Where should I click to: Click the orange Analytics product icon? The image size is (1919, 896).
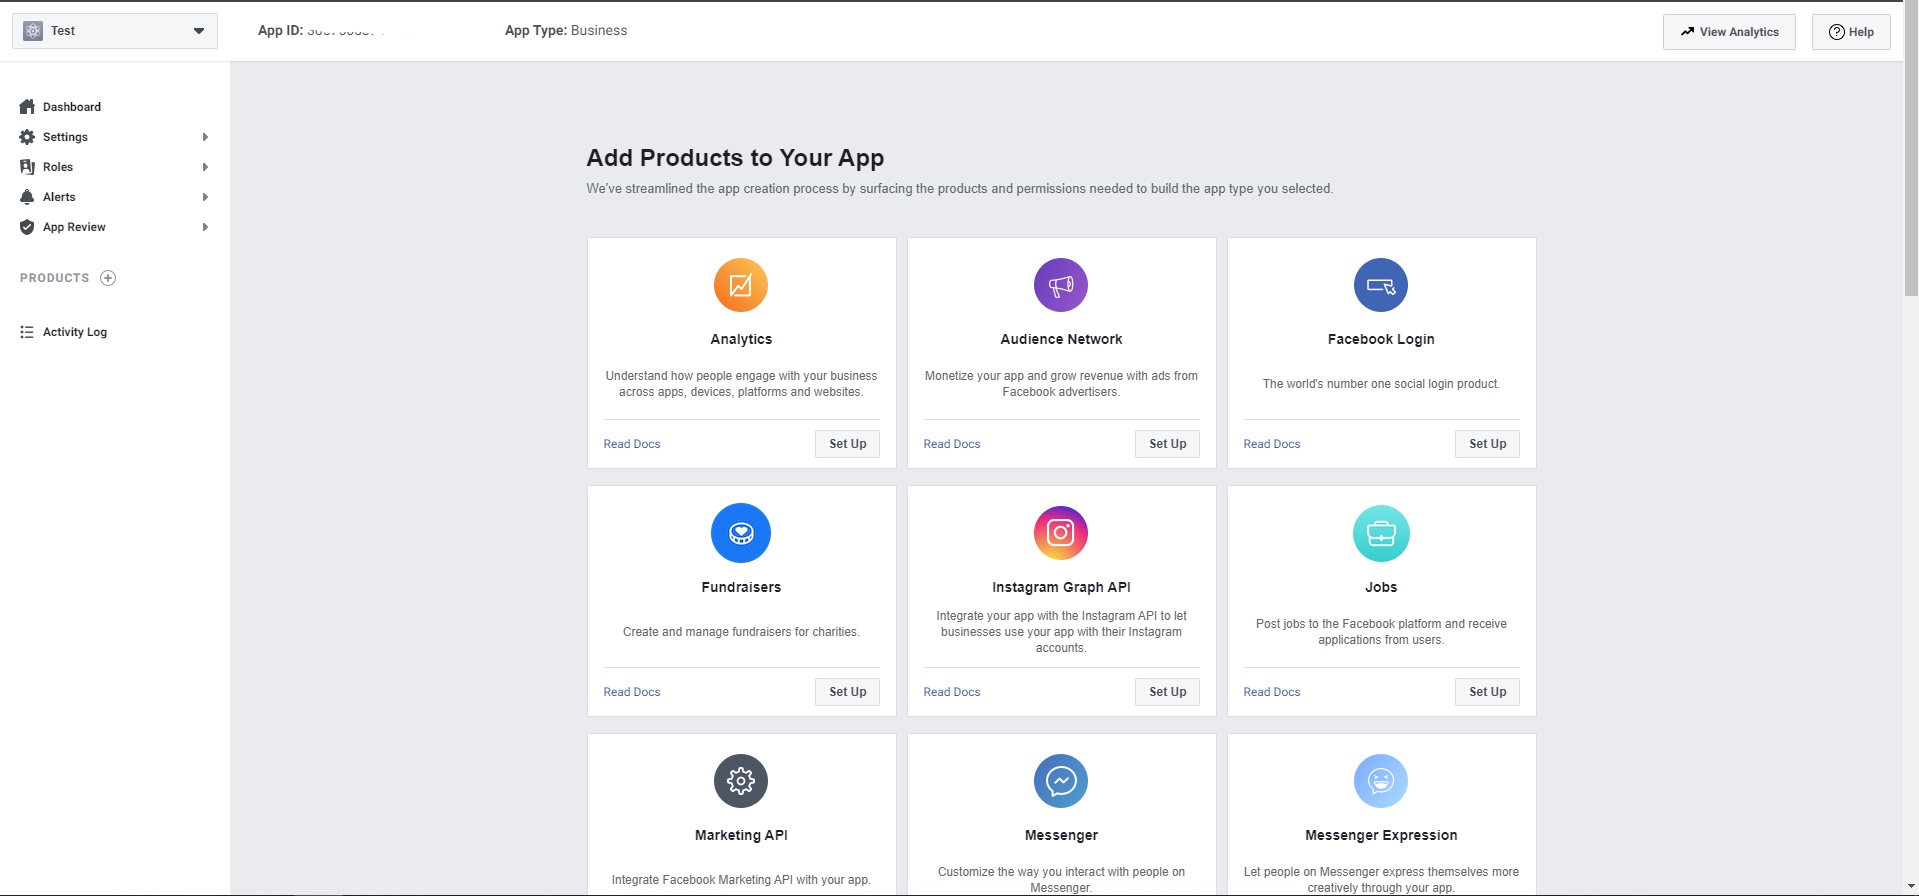click(x=740, y=285)
